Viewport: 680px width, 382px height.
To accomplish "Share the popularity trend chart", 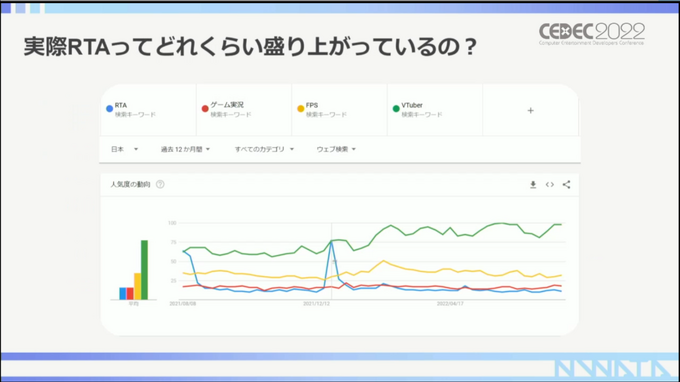I will [566, 184].
